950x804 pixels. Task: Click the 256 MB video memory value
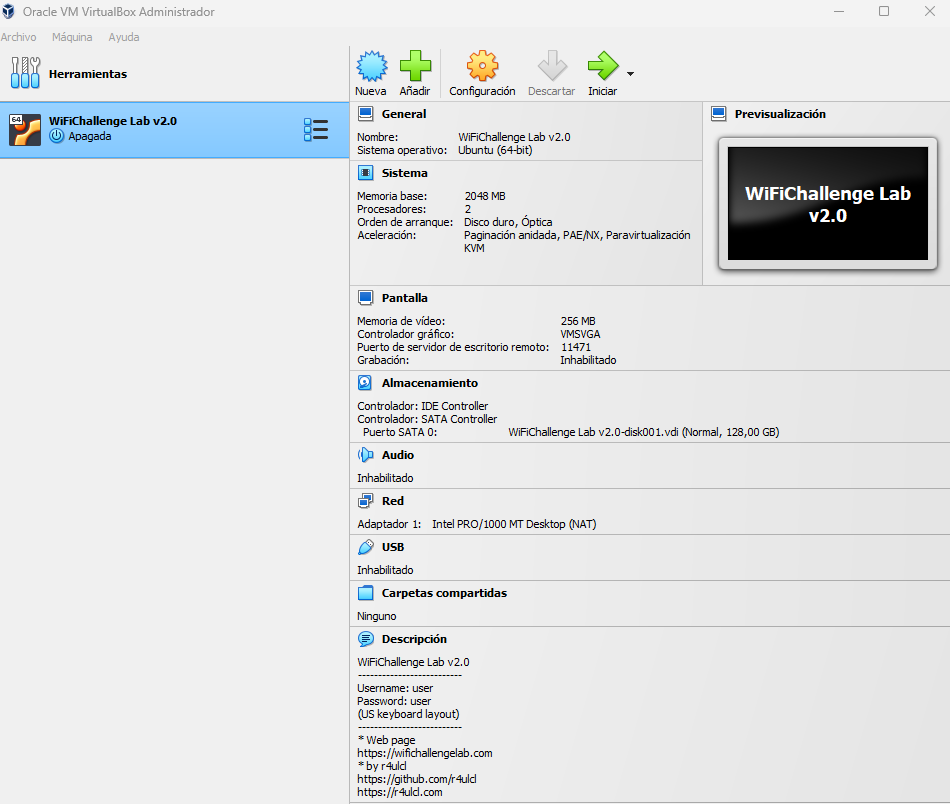(578, 321)
